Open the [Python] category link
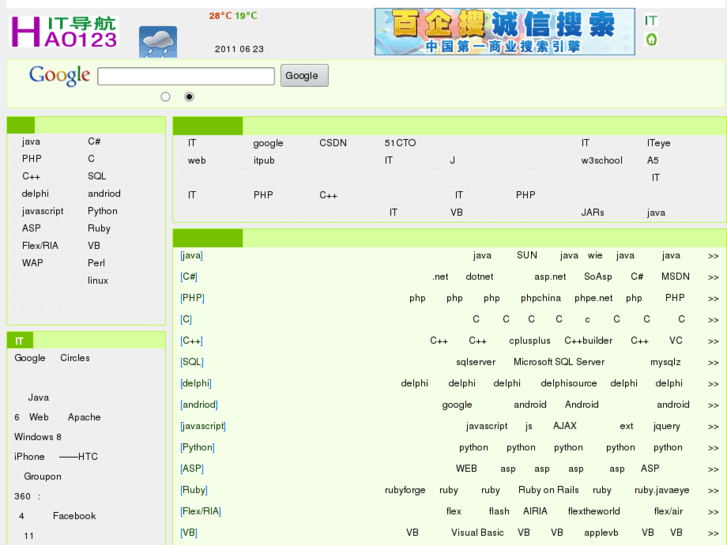This screenshot has height=545, width=727. point(198,448)
